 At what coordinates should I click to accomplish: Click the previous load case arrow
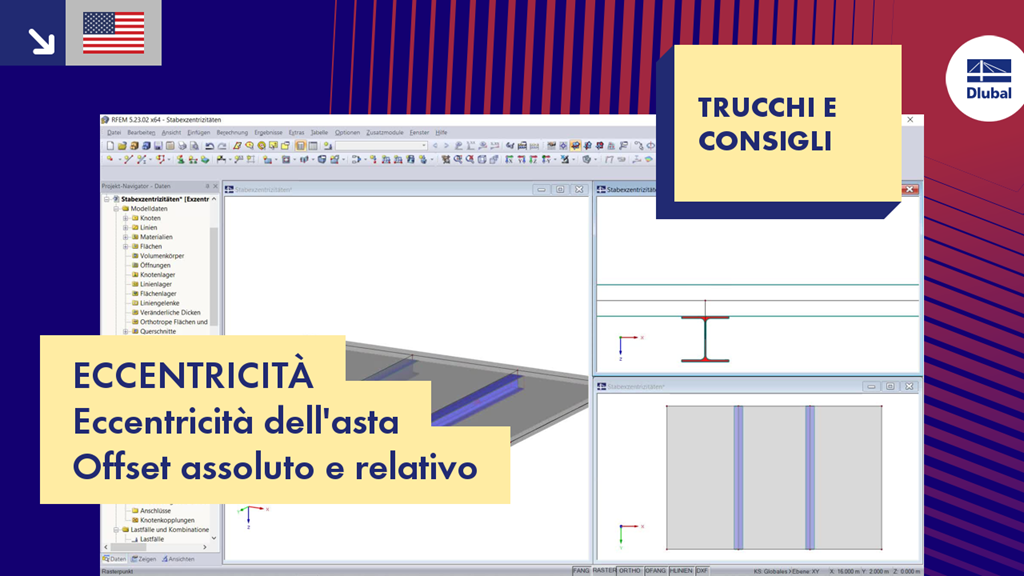point(436,146)
